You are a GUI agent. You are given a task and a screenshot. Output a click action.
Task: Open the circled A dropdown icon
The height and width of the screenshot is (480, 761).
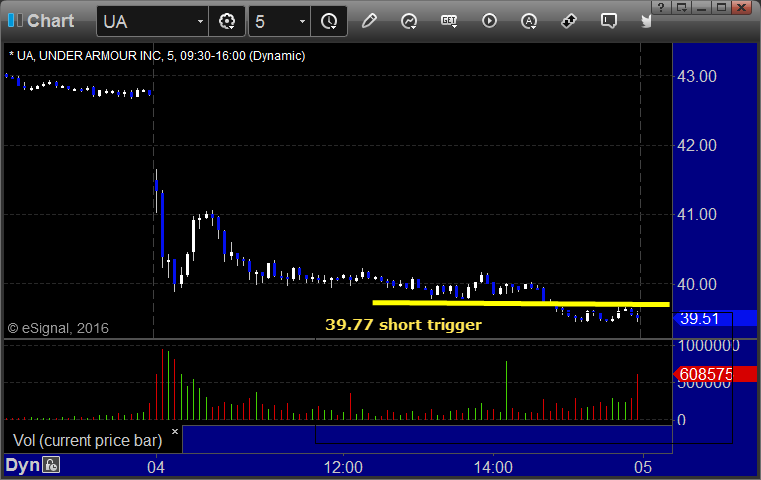529,21
